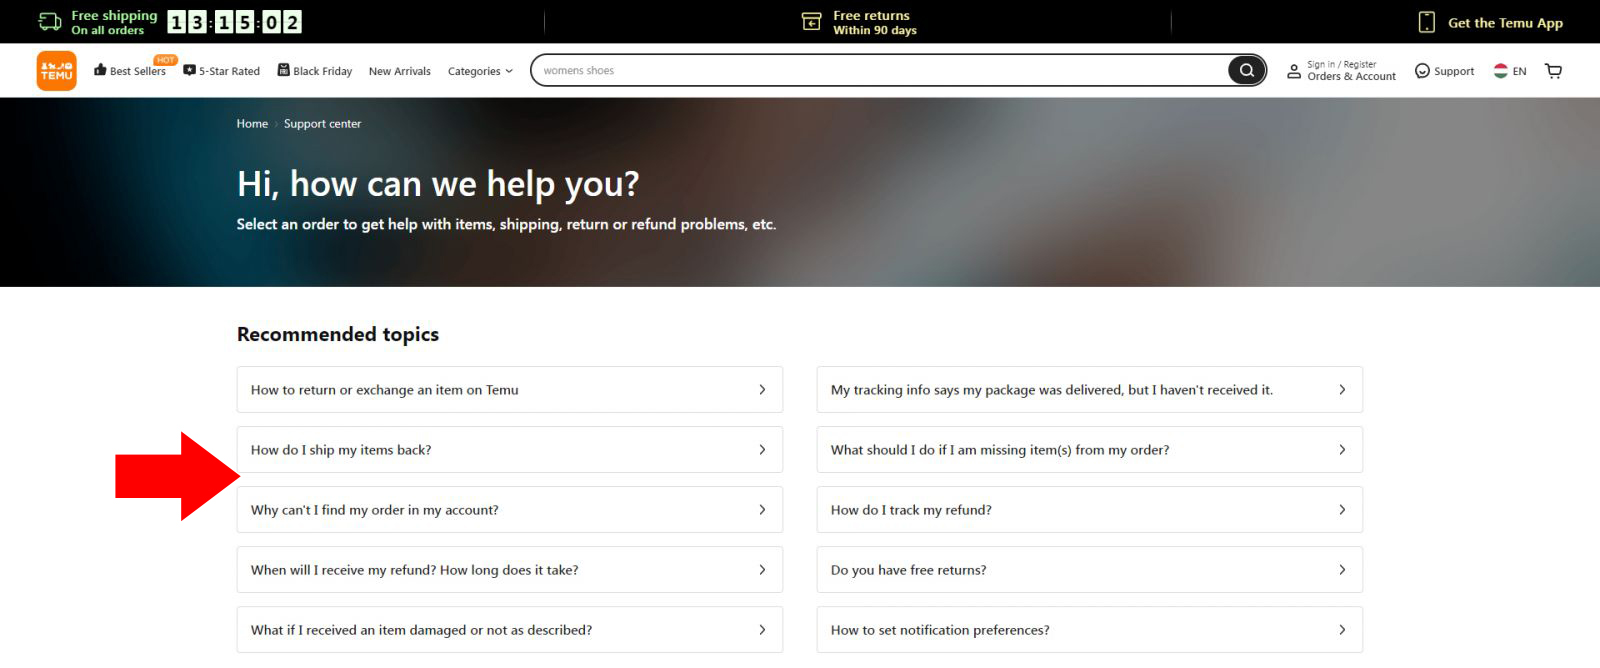Screen dimensions: 1600x668
Task: Open chevron for 'Why can't I find my order'
Action: tap(762, 510)
